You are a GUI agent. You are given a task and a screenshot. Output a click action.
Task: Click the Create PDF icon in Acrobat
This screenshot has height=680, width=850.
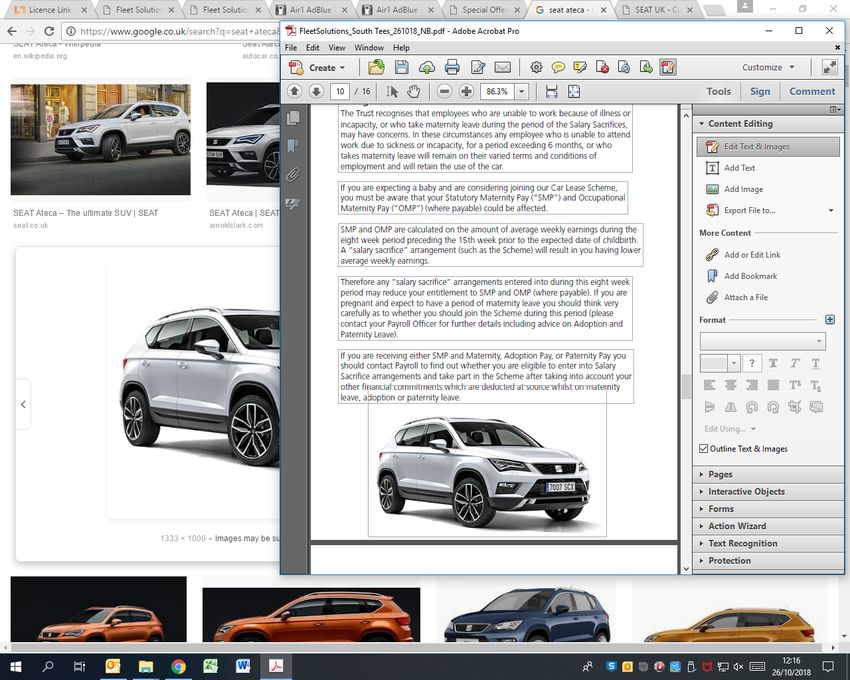coord(296,67)
